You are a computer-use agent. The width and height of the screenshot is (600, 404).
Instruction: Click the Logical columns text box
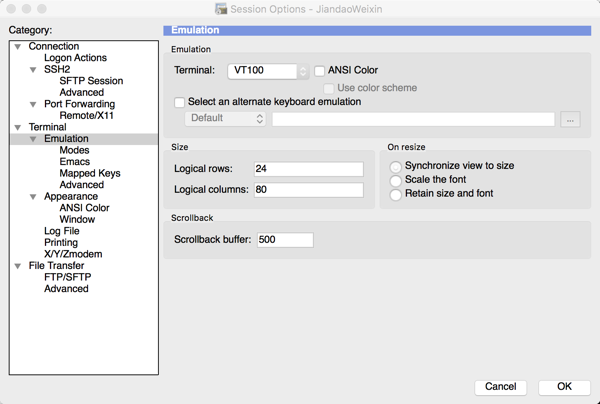pos(308,189)
